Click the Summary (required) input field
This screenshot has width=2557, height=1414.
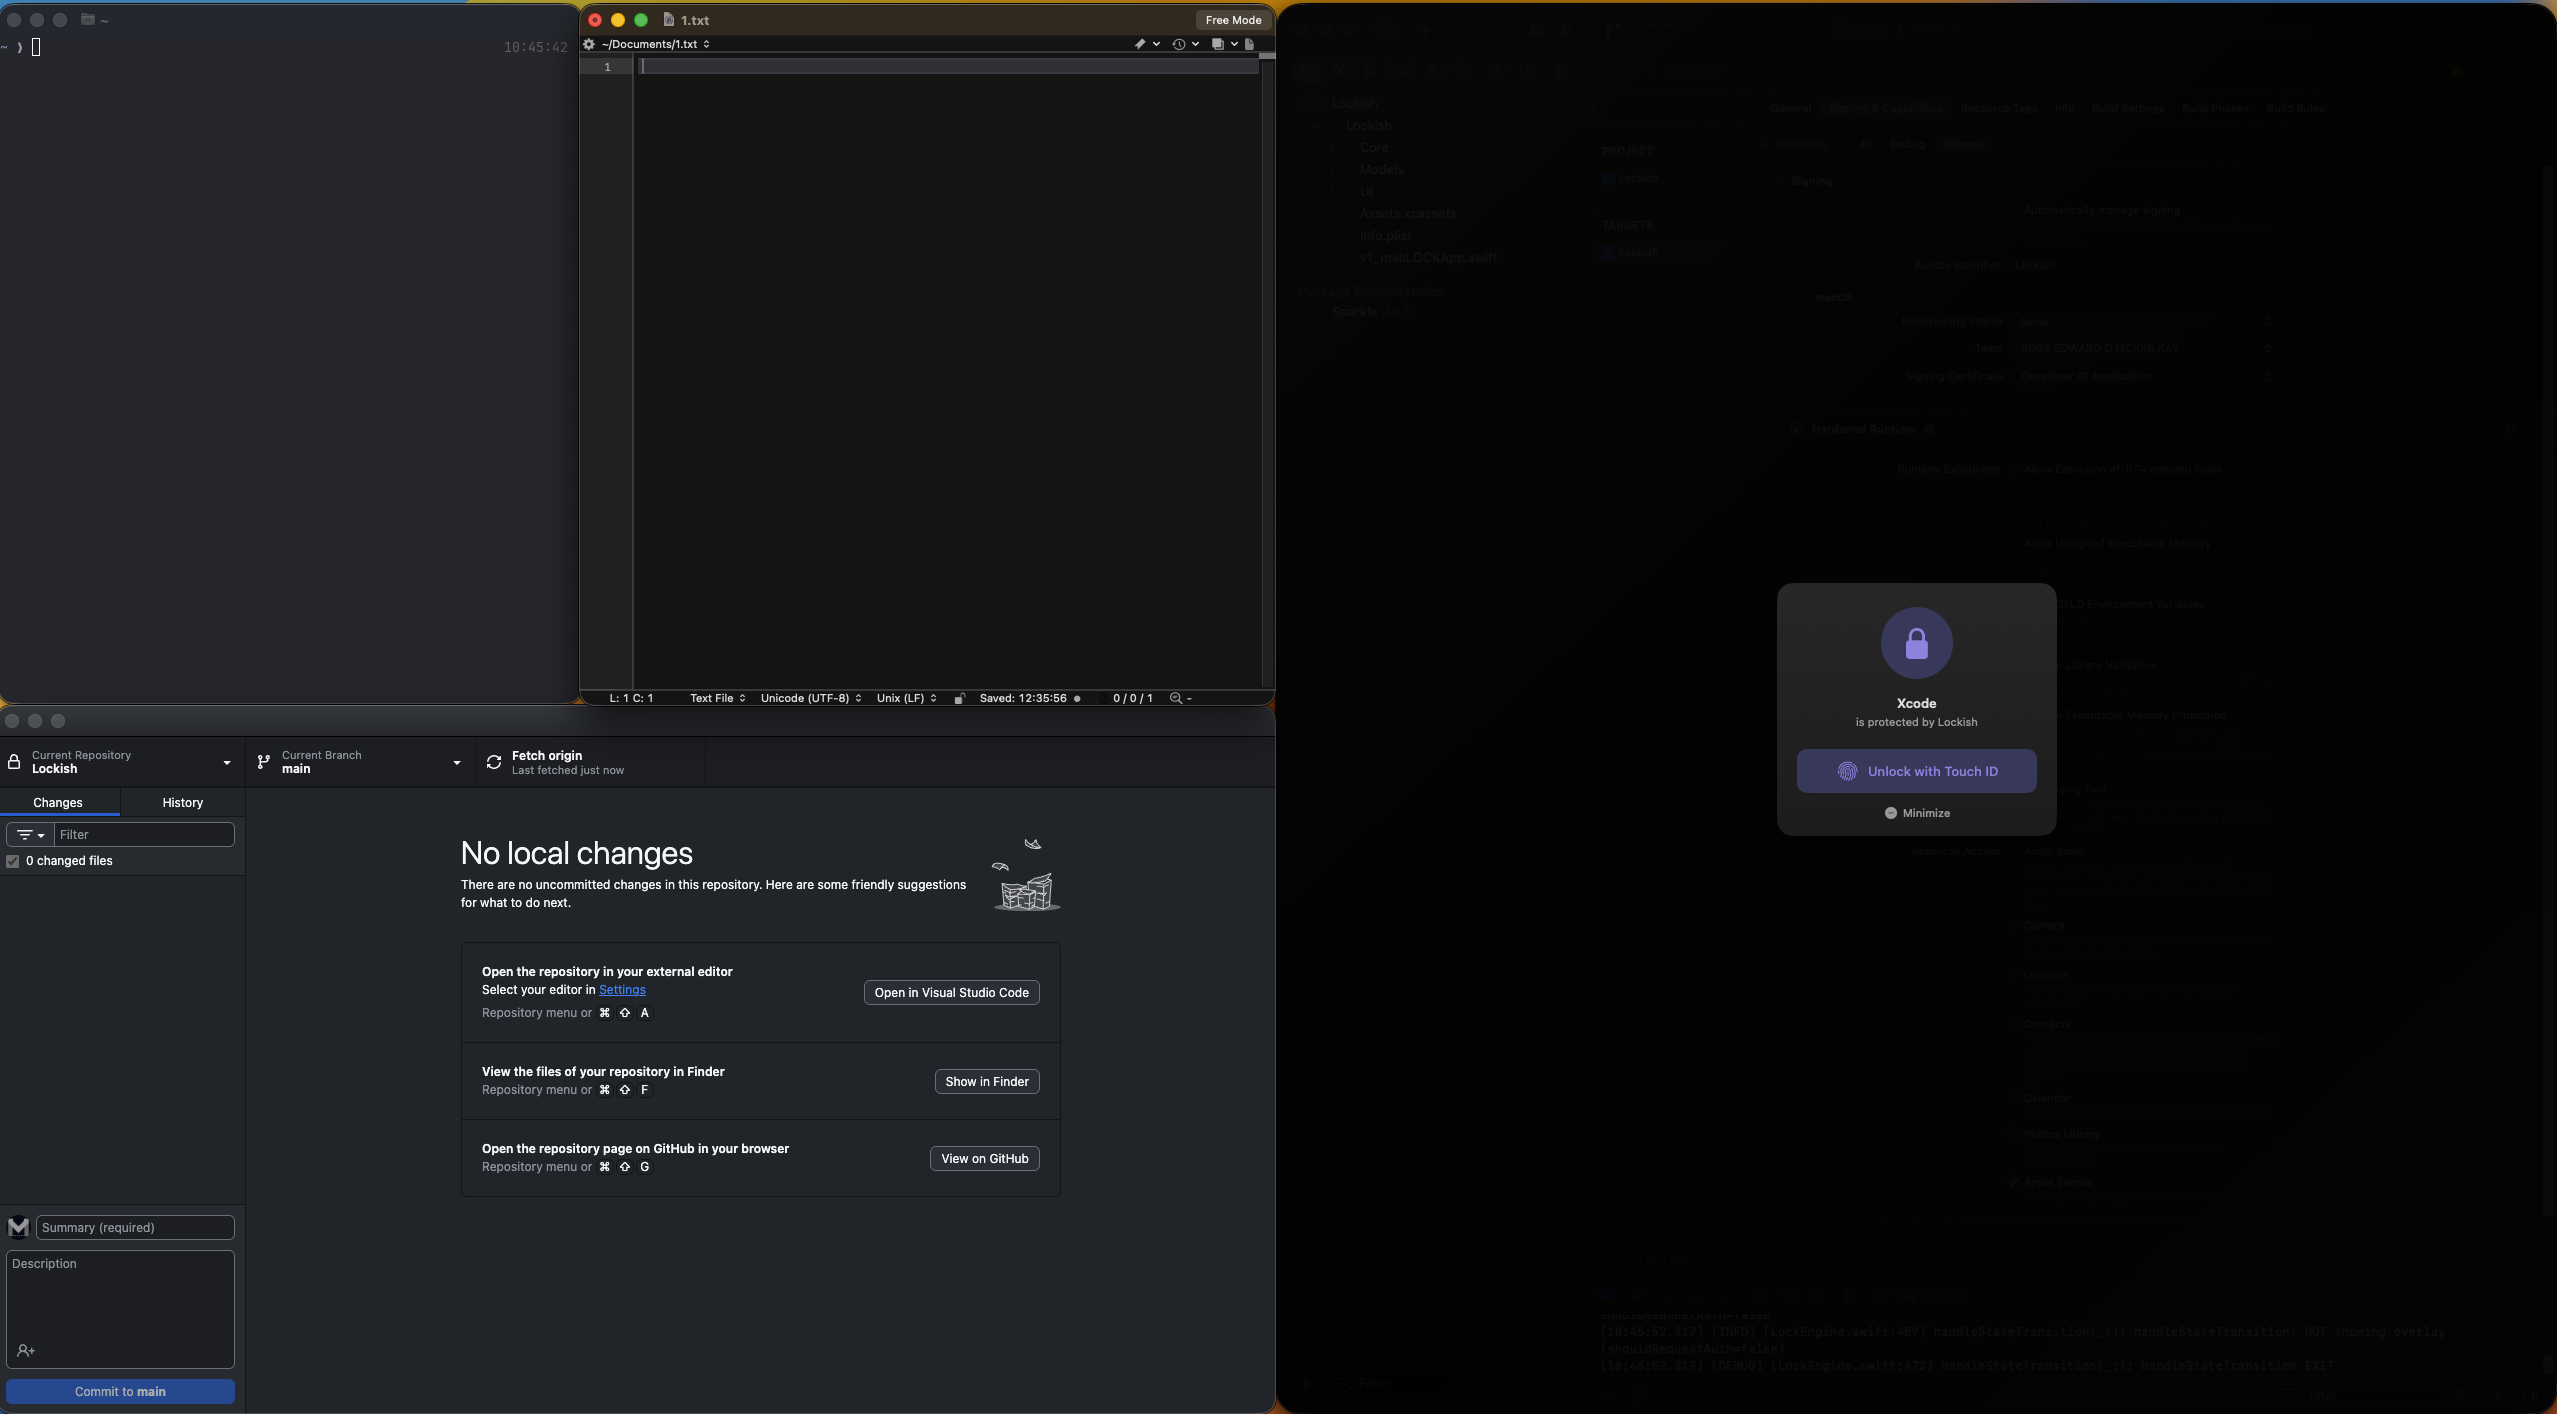coord(134,1227)
